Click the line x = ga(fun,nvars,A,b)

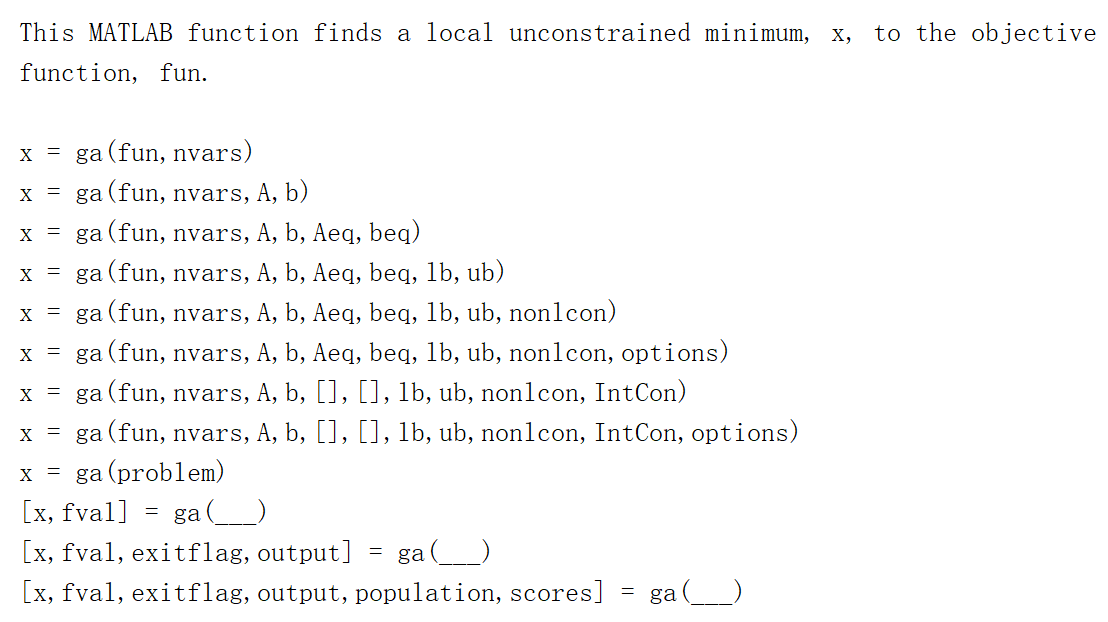[164, 192]
